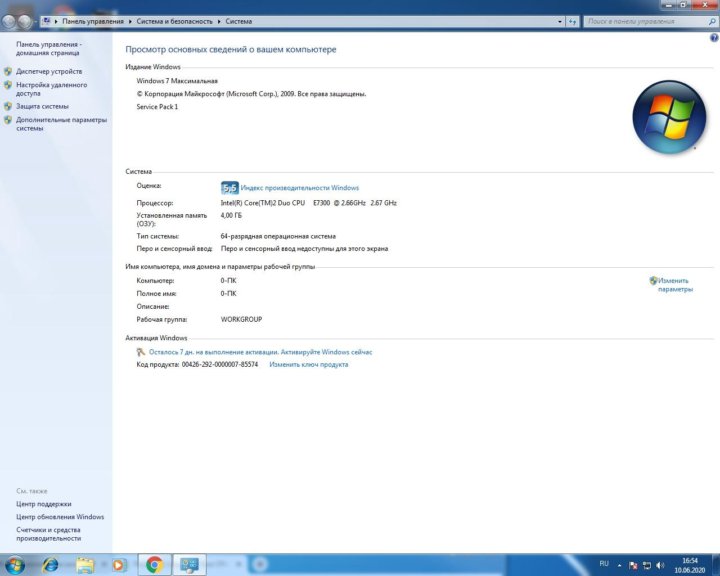Click the address bar refresh button

pos(572,22)
